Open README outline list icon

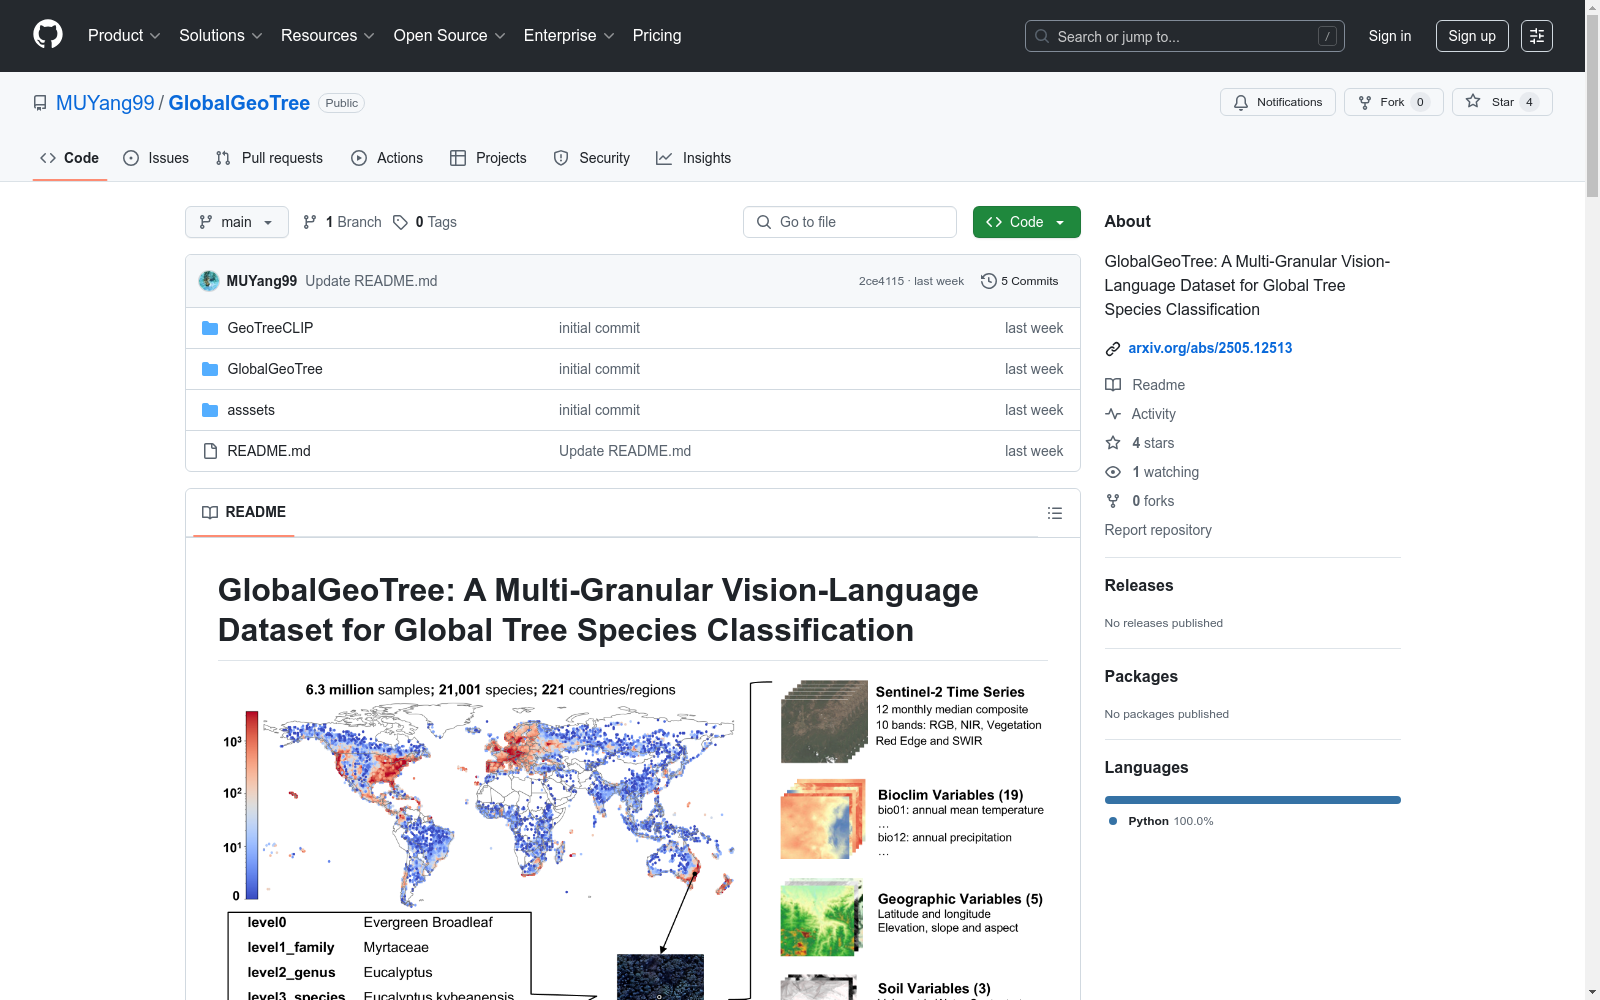coord(1055,513)
